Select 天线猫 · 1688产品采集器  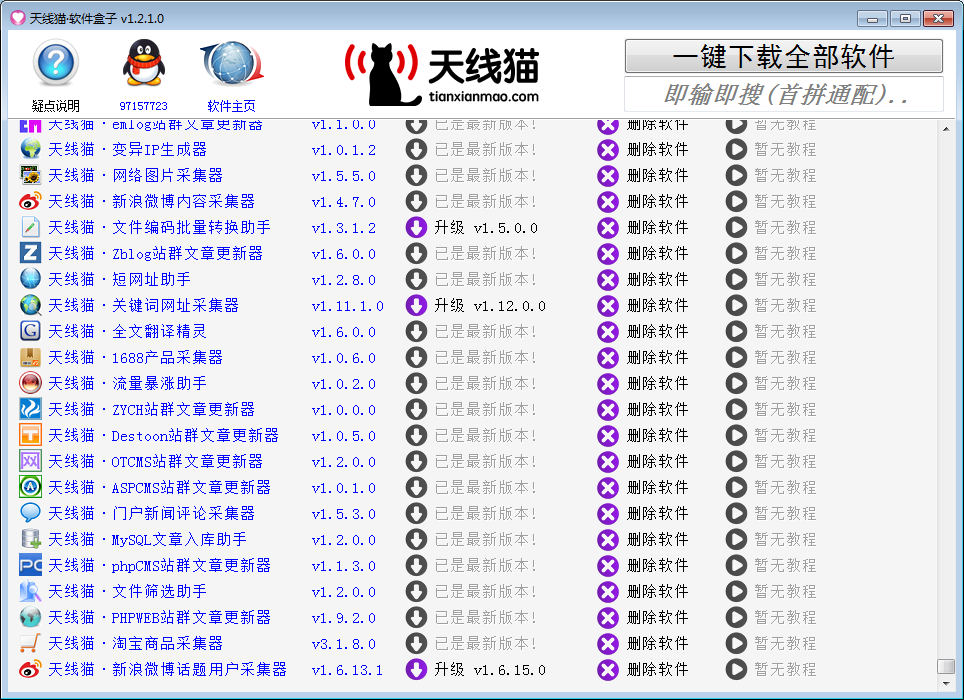(135, 358)
